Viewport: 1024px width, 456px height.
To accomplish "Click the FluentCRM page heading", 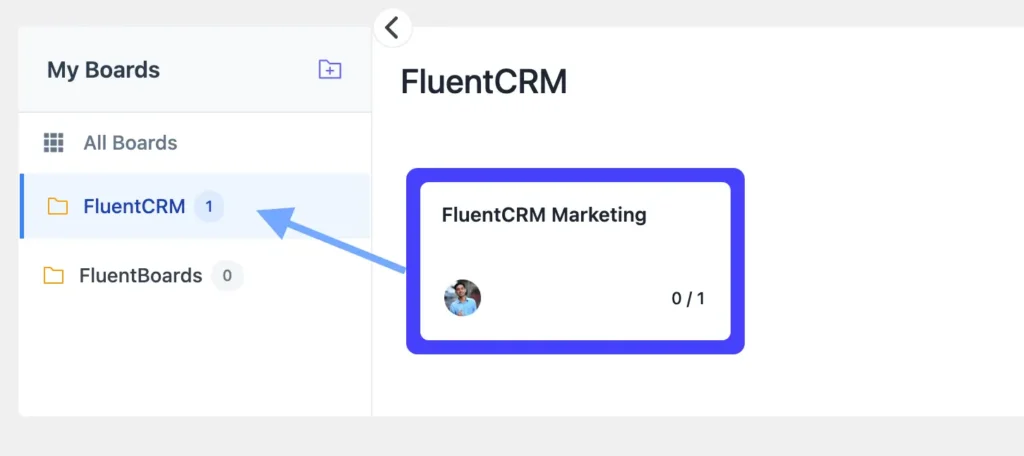I will click(484, 82).
